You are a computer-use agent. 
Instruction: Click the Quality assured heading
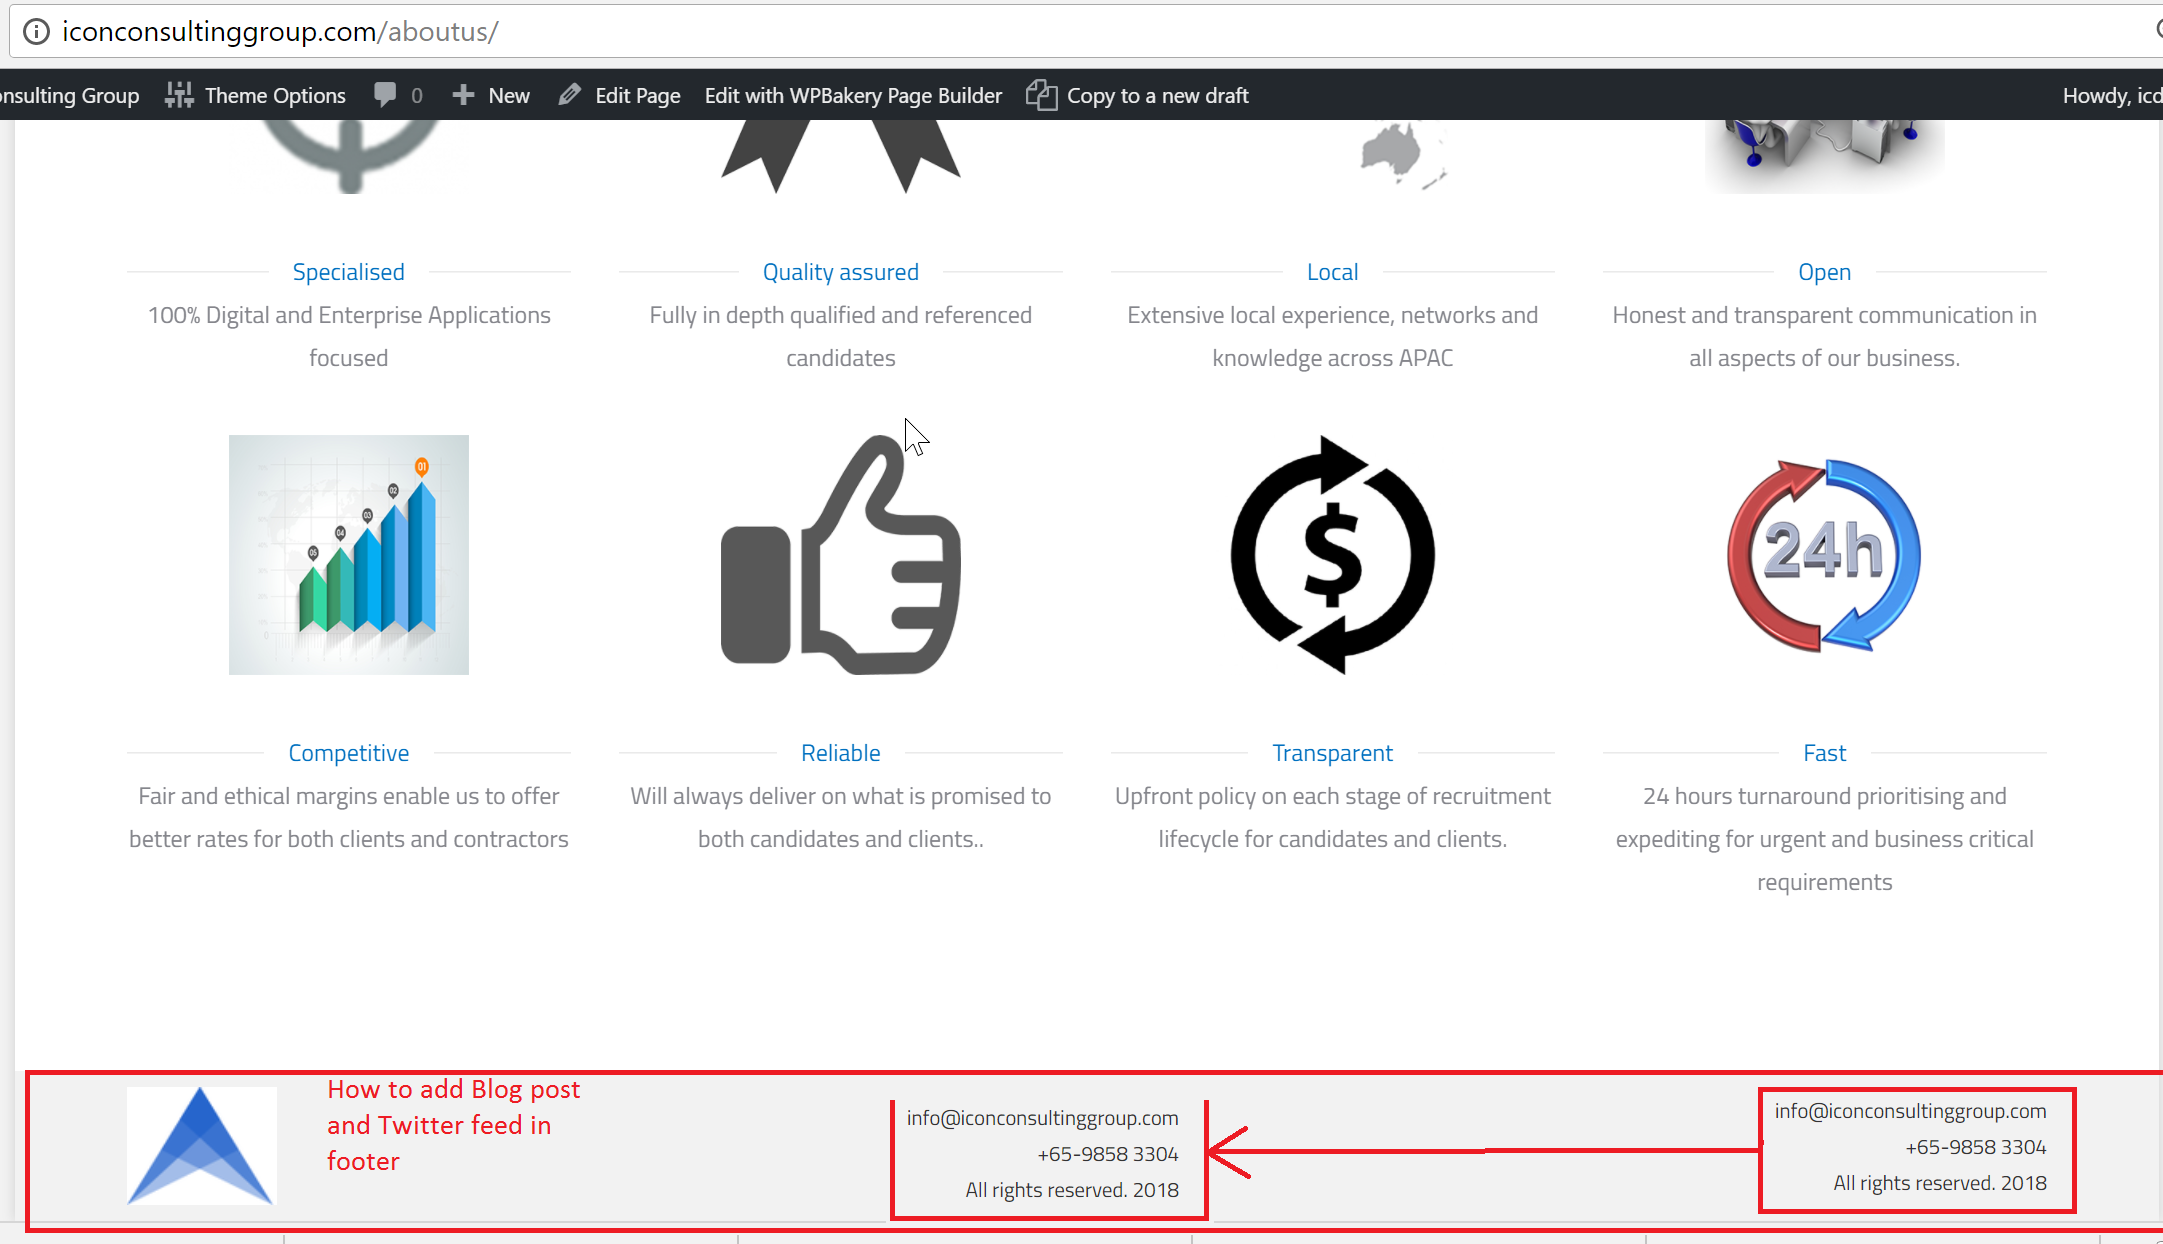[x=840, y=272]
